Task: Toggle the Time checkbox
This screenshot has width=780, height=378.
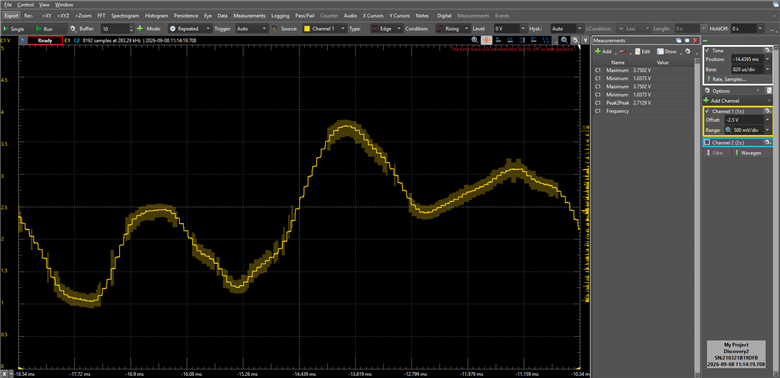Action: [707, 50]
